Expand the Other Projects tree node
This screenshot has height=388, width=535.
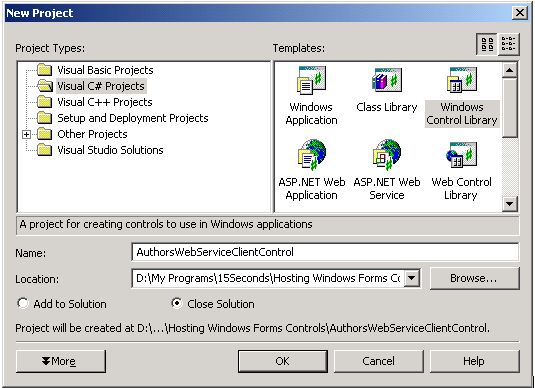(x=26, y=134)
